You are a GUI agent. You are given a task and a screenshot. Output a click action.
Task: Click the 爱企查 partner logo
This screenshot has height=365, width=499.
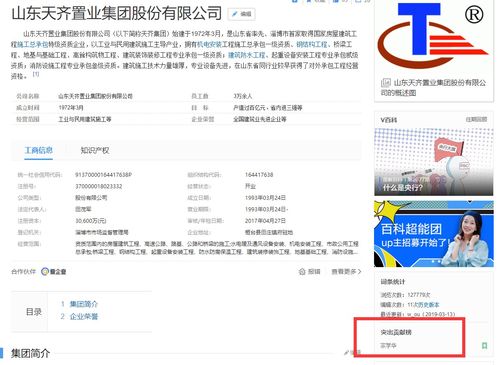(x=54, y=272)
